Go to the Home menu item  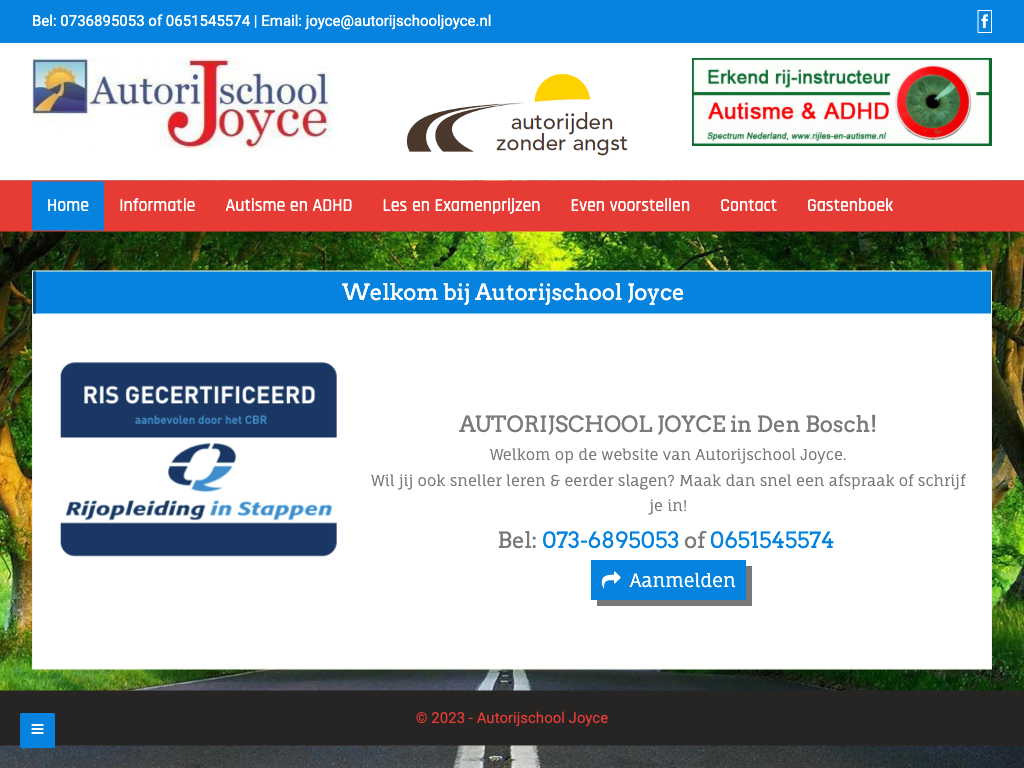68,206
